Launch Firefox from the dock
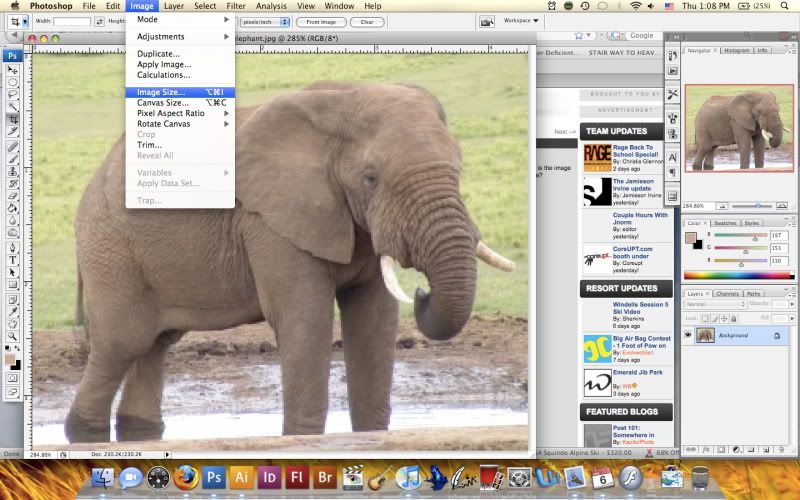The width and height of the screenshot is (800, 500). click(186, 478)
